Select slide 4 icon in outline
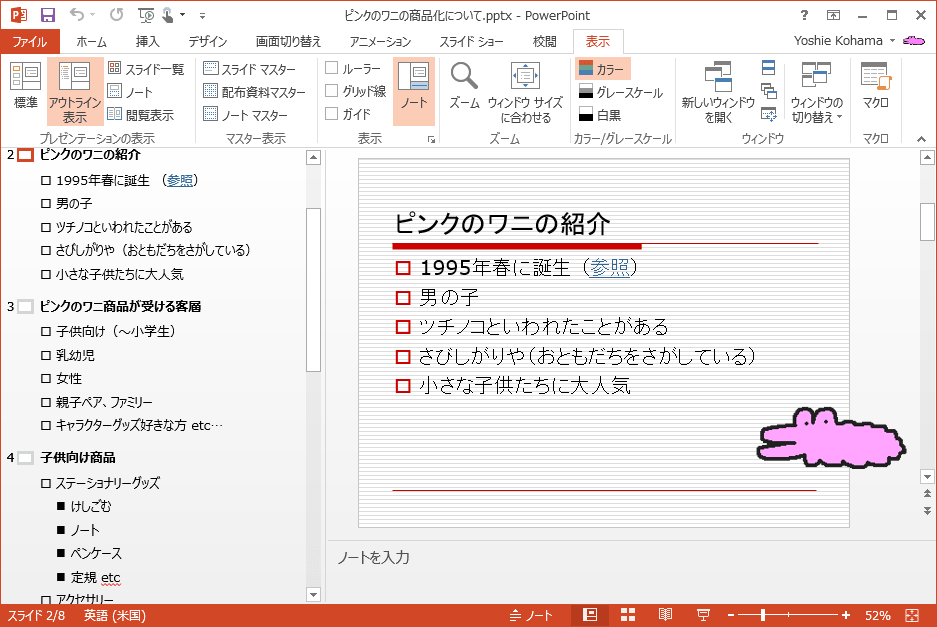The height and width of the screenshot is (627, 937). [x=25, y=458]
